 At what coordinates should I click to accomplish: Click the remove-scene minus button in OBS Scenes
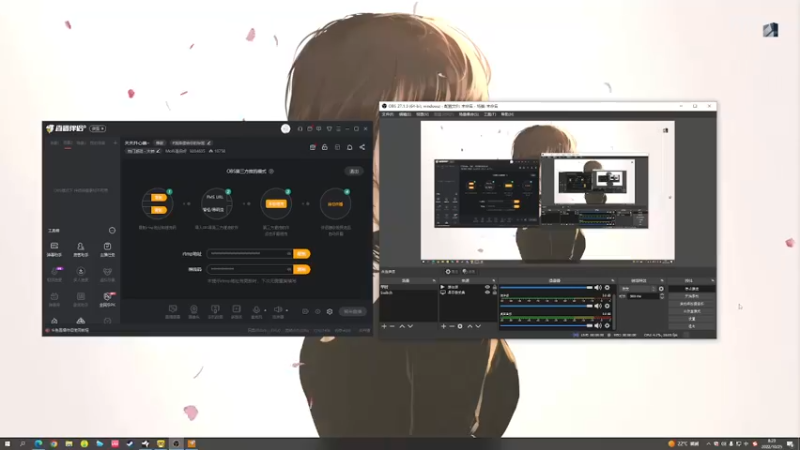(392, 326)
